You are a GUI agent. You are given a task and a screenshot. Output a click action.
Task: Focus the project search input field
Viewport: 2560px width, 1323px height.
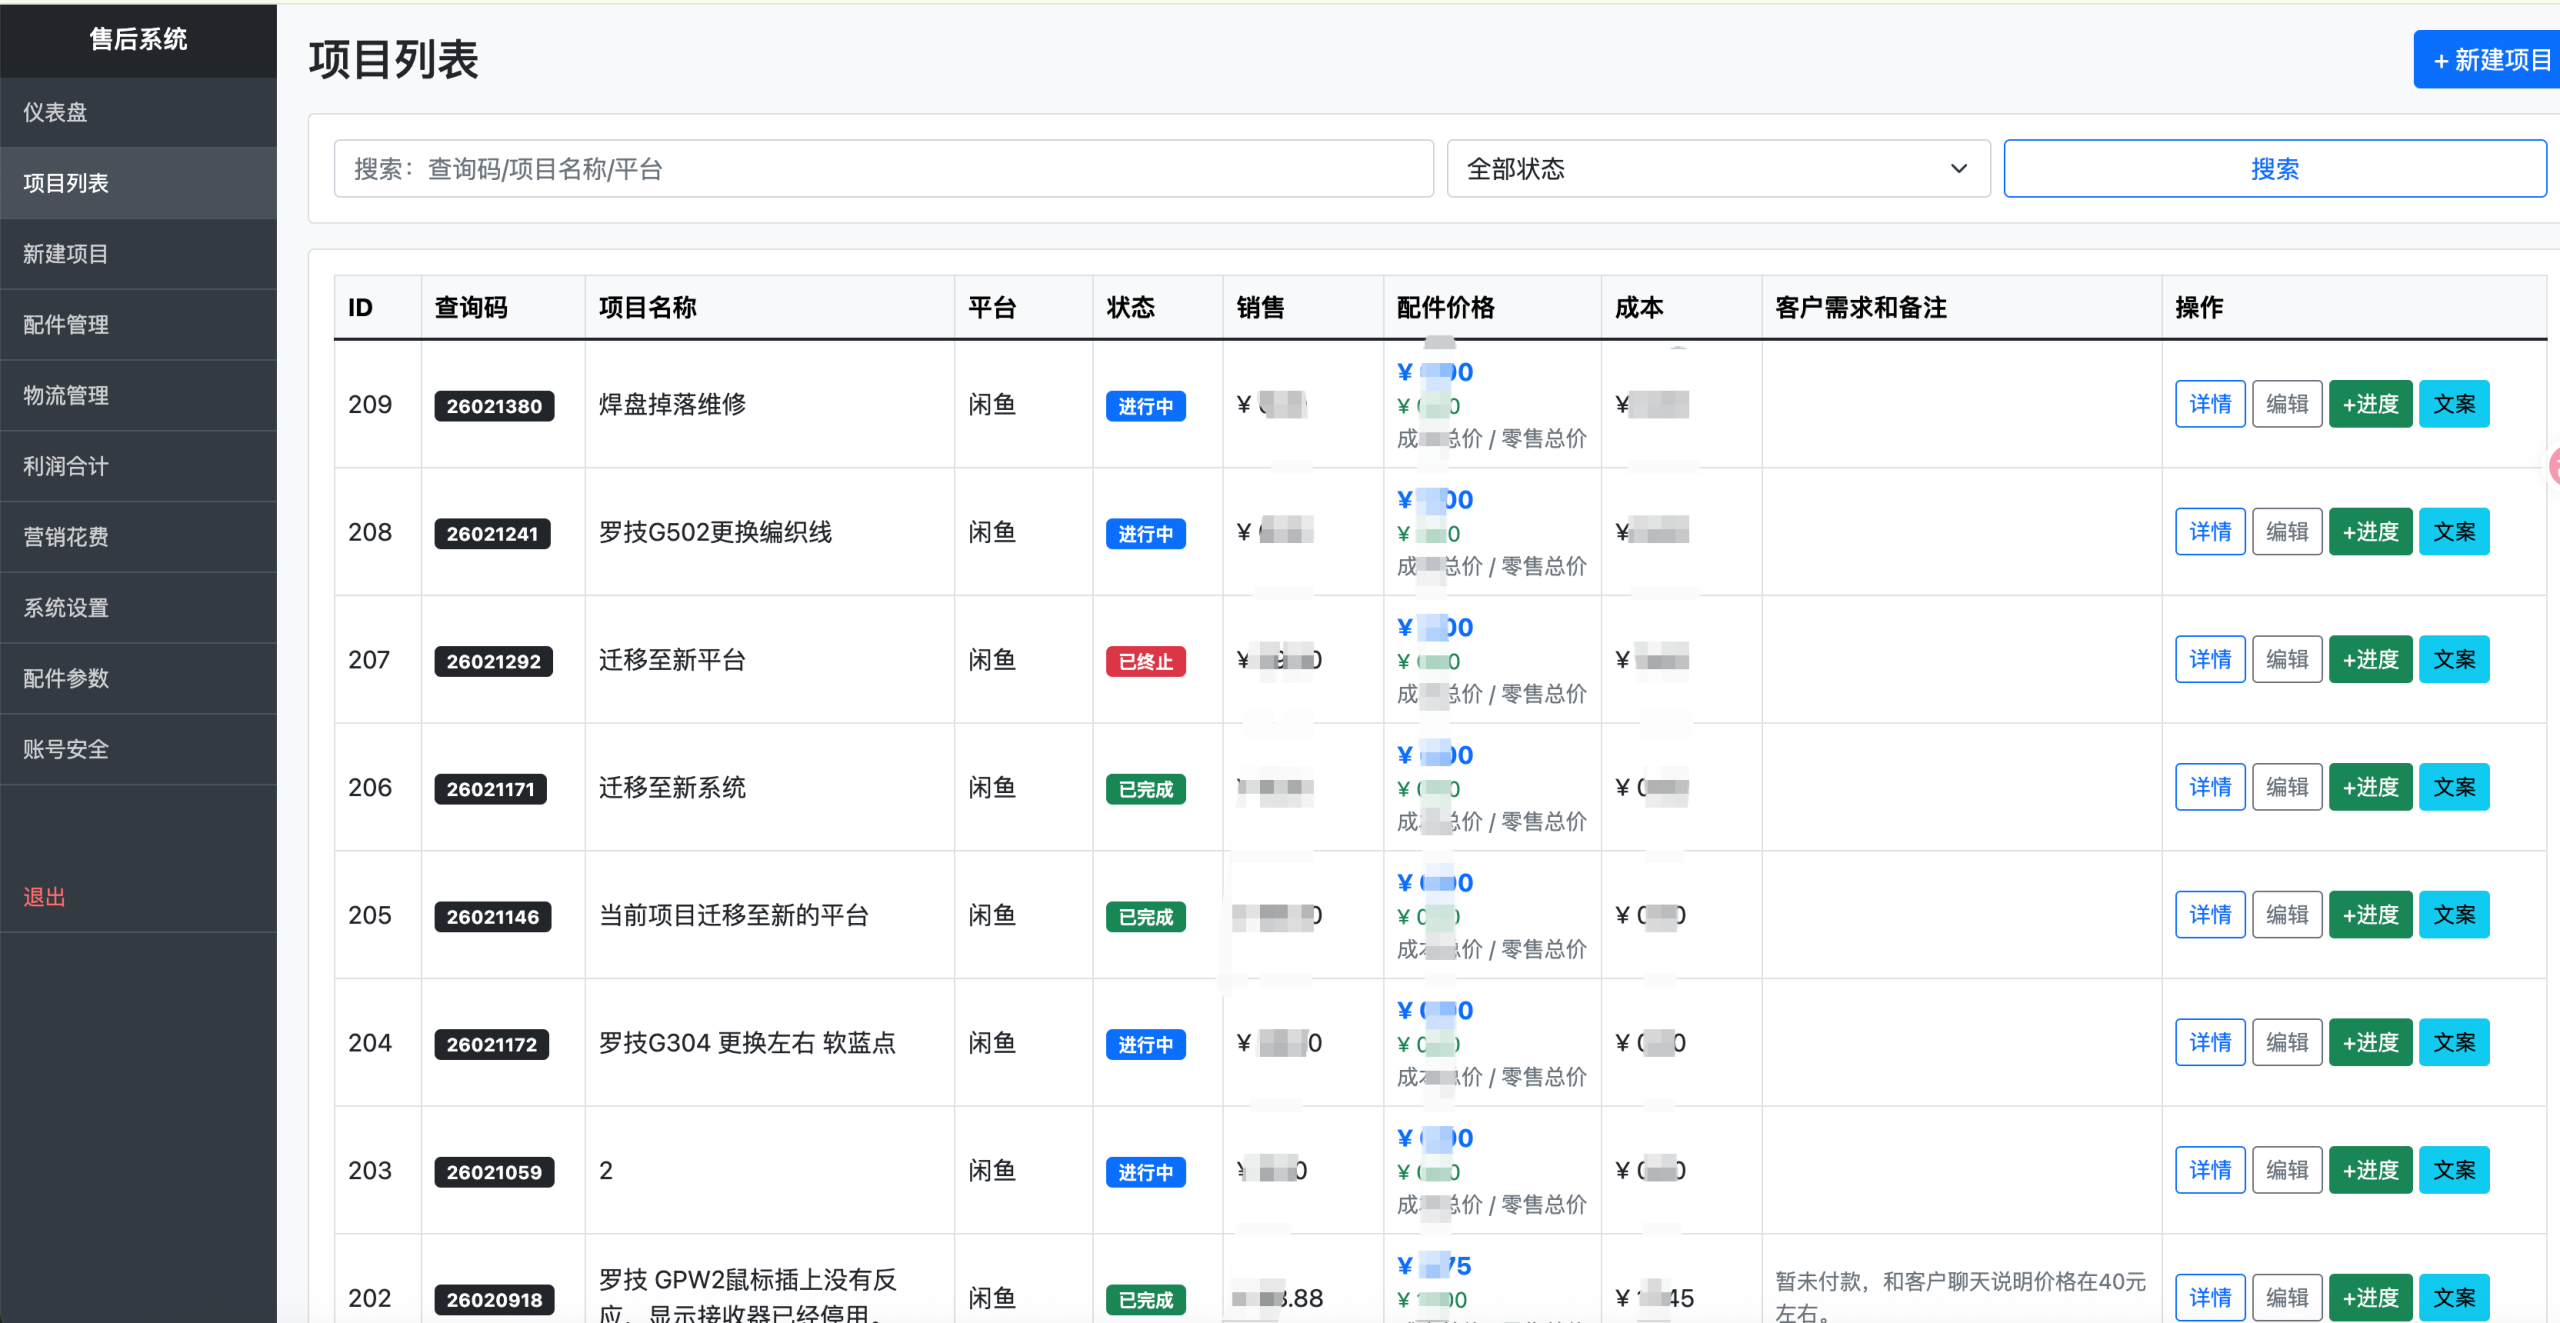point(883,169)
